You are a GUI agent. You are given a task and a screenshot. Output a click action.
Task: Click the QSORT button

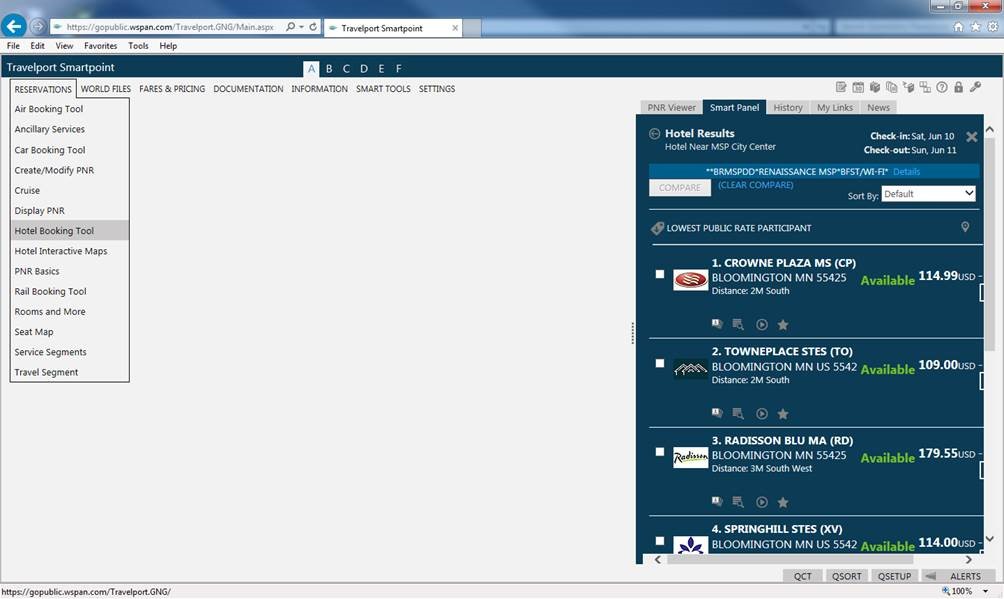(x=846, y=576)
